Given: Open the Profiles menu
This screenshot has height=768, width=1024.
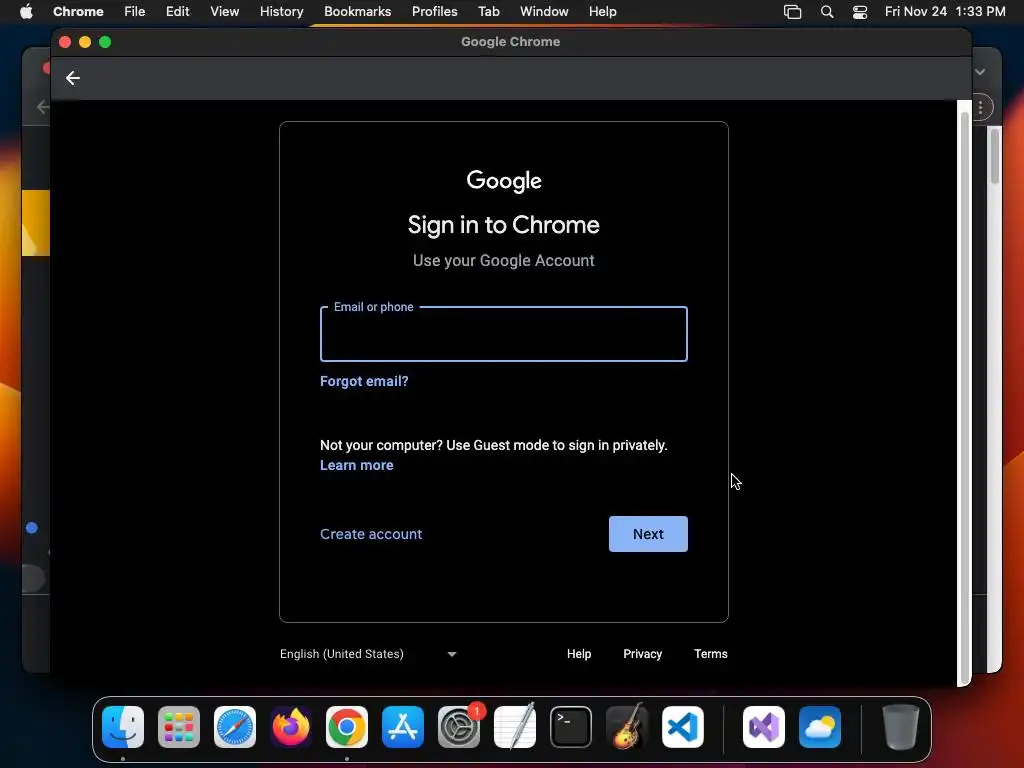Looking at the screenshot, I should (x=434, y=12).
